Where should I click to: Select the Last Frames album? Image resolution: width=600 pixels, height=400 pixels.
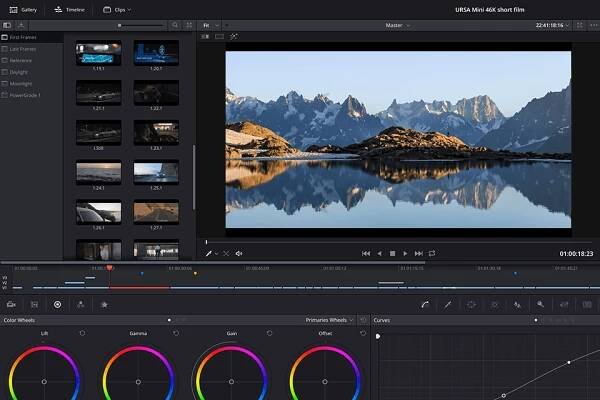(x=31, y=49)
